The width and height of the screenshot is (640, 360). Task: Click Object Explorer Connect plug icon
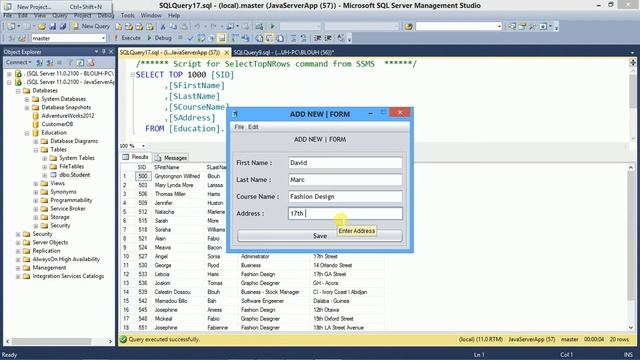tap(39, 62)
